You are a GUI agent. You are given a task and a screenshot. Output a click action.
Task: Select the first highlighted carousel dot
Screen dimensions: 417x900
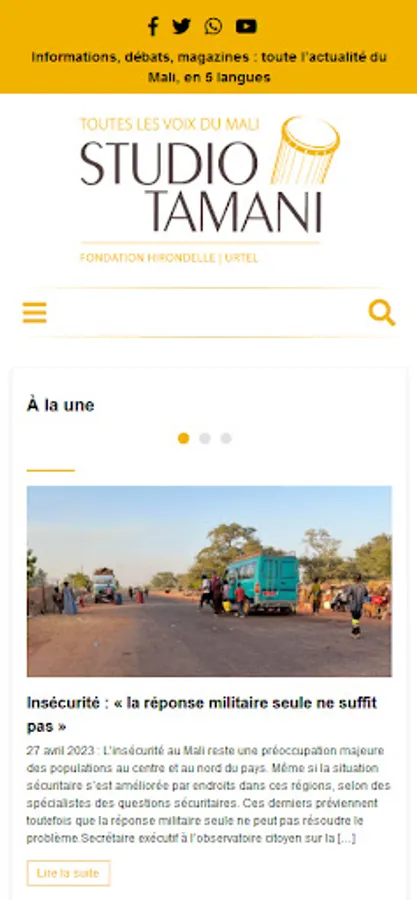tap(184, 439)
